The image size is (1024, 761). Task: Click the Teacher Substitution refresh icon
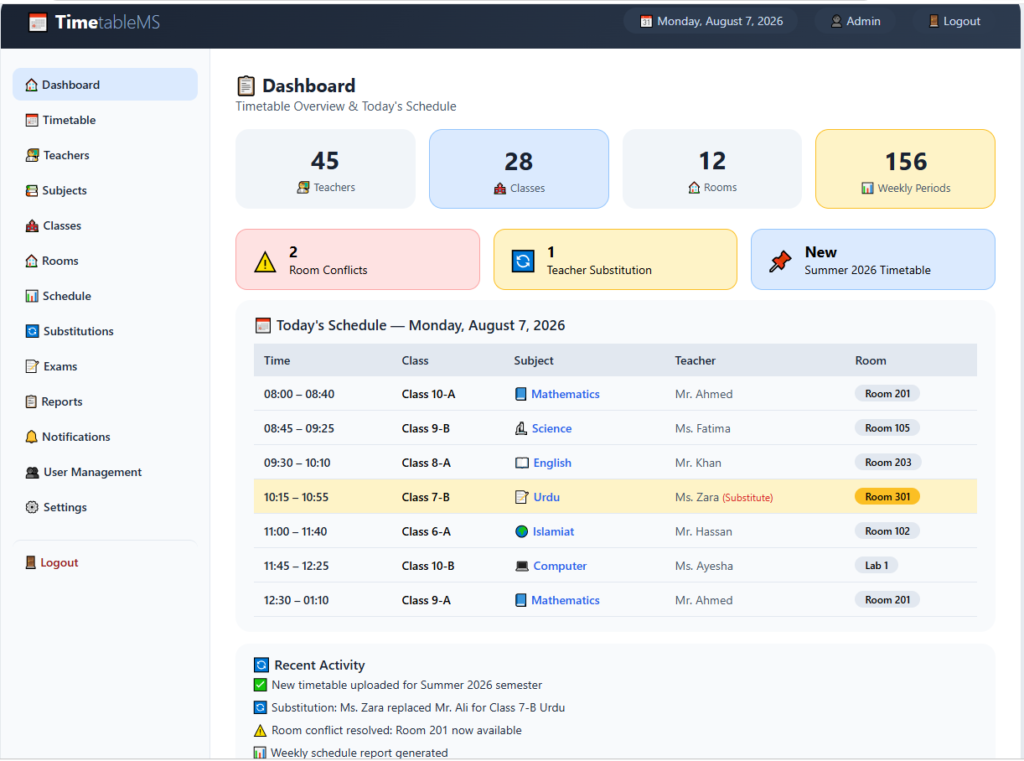[x=523, y=261]
